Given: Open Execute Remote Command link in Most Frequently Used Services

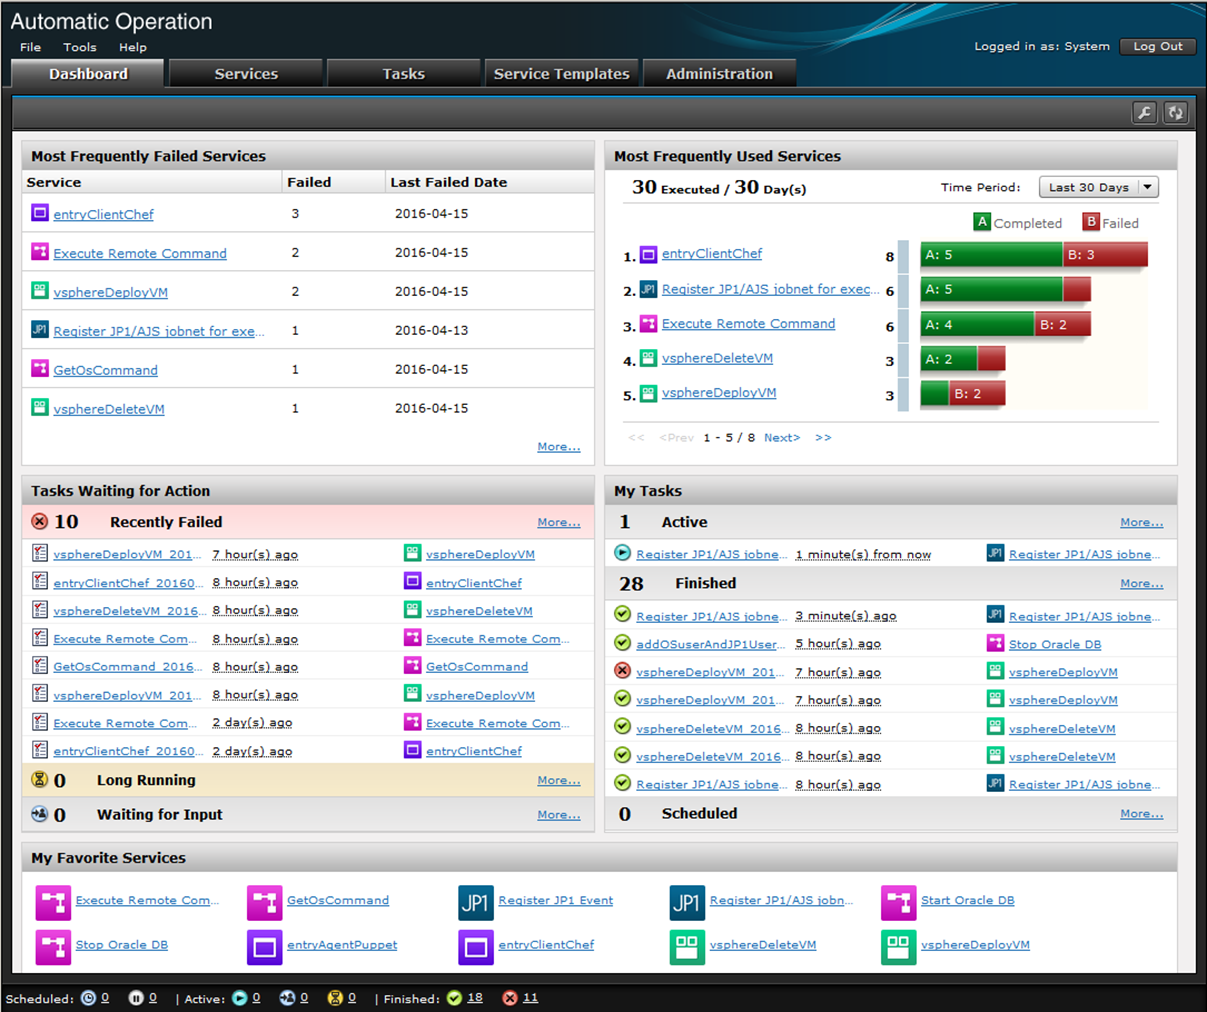Looking at the screenshot, I should tap(748, 324).
